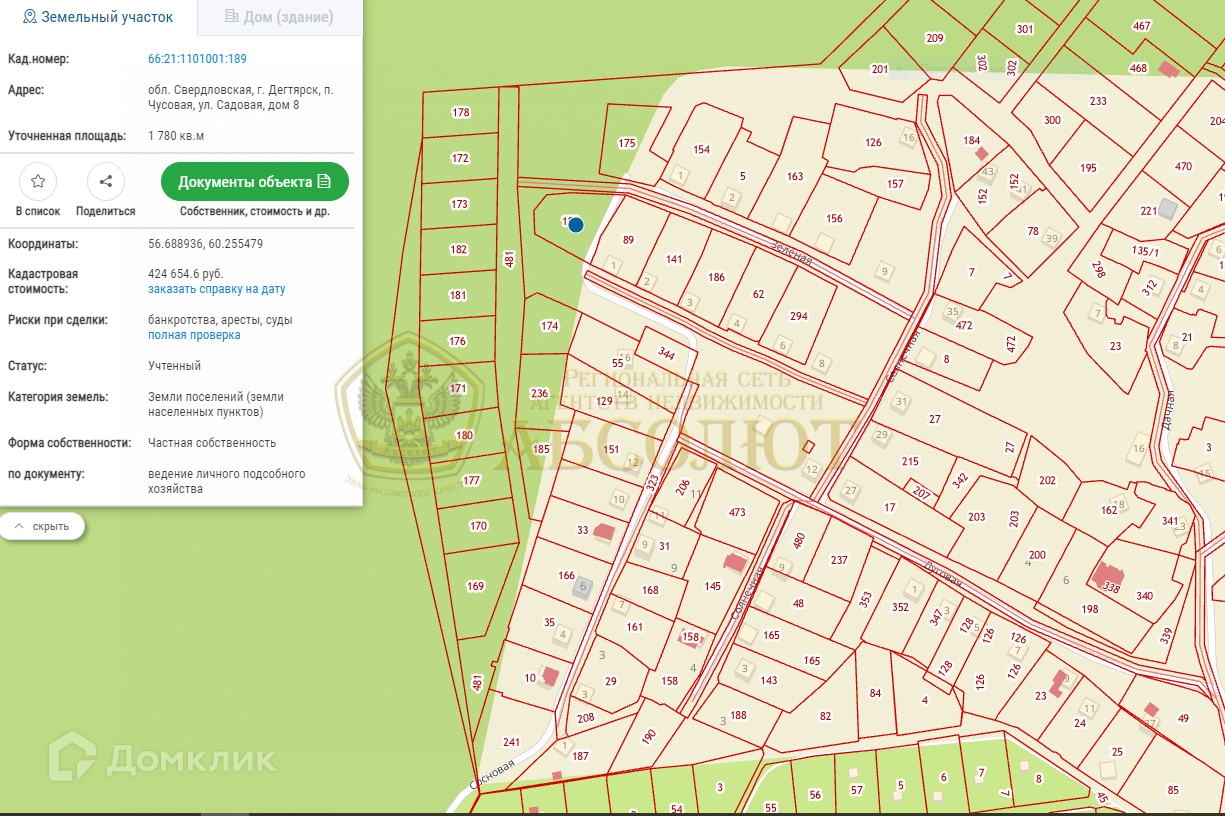This screenshot has height=816, width=1225.
Task: Click parcel 300 on the map
Action: [x=1052, y=120]
